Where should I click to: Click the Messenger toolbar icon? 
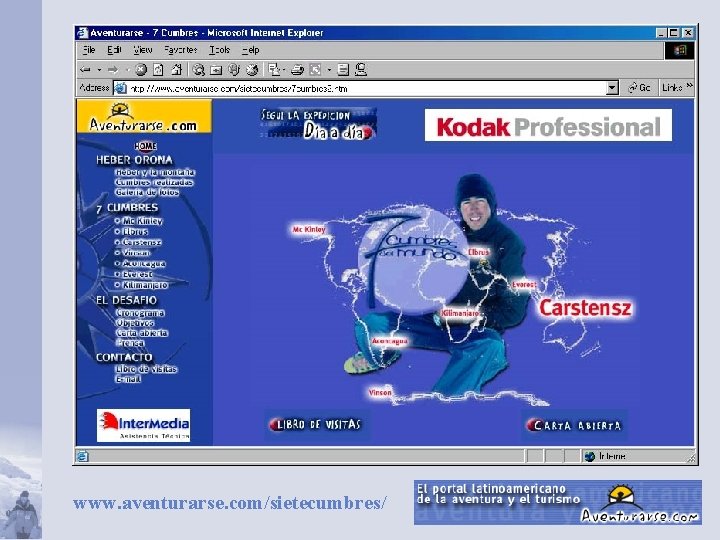(361, 70)
